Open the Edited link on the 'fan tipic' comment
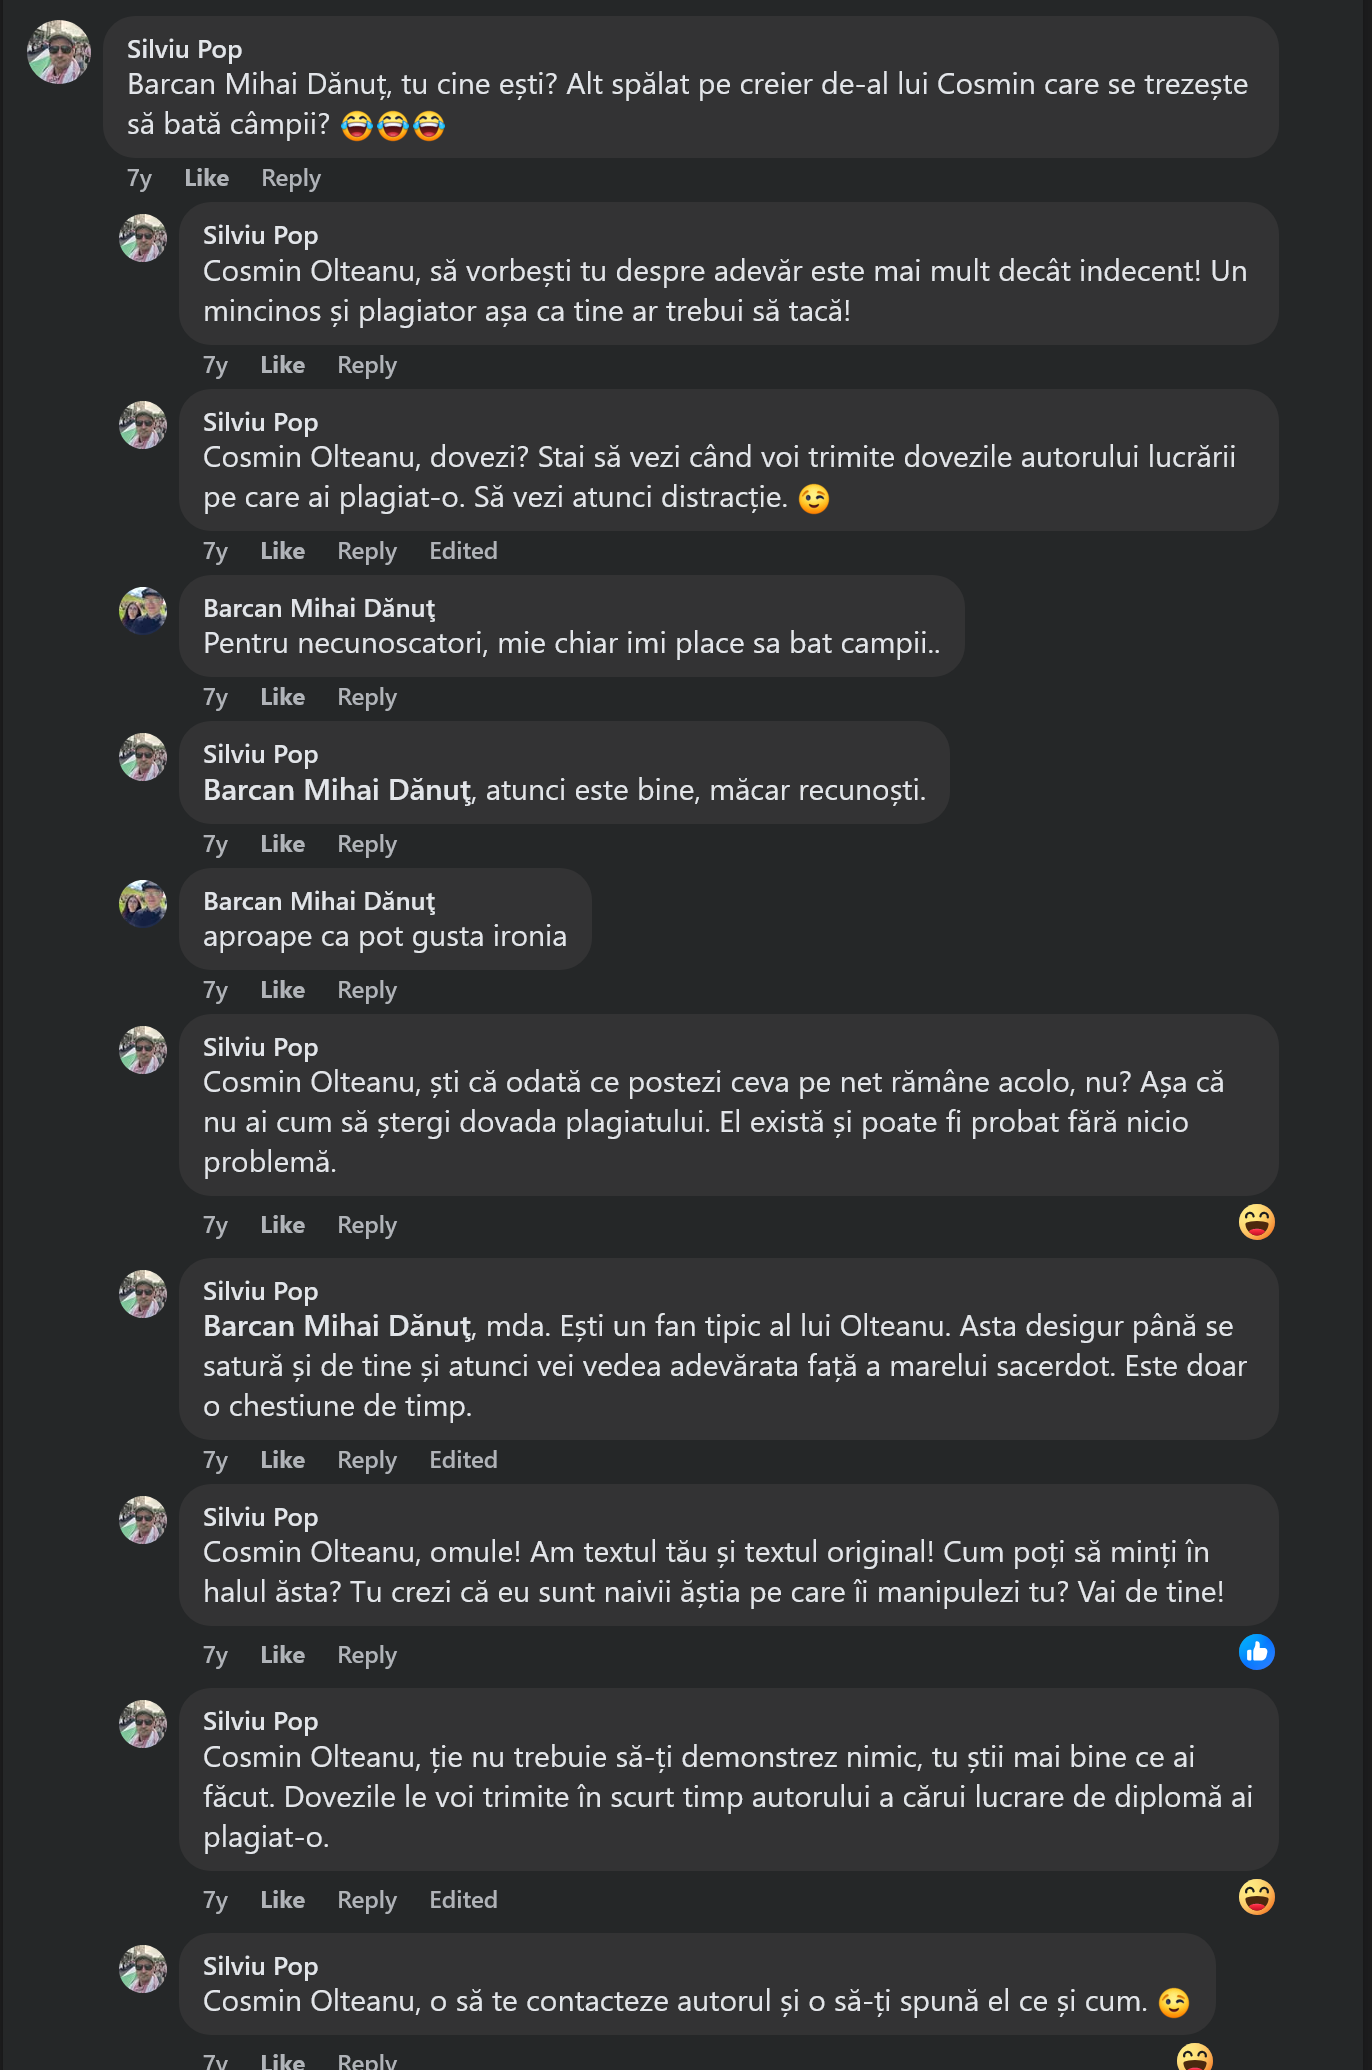This screenshot has width=1372, height=2070. 463,1460
